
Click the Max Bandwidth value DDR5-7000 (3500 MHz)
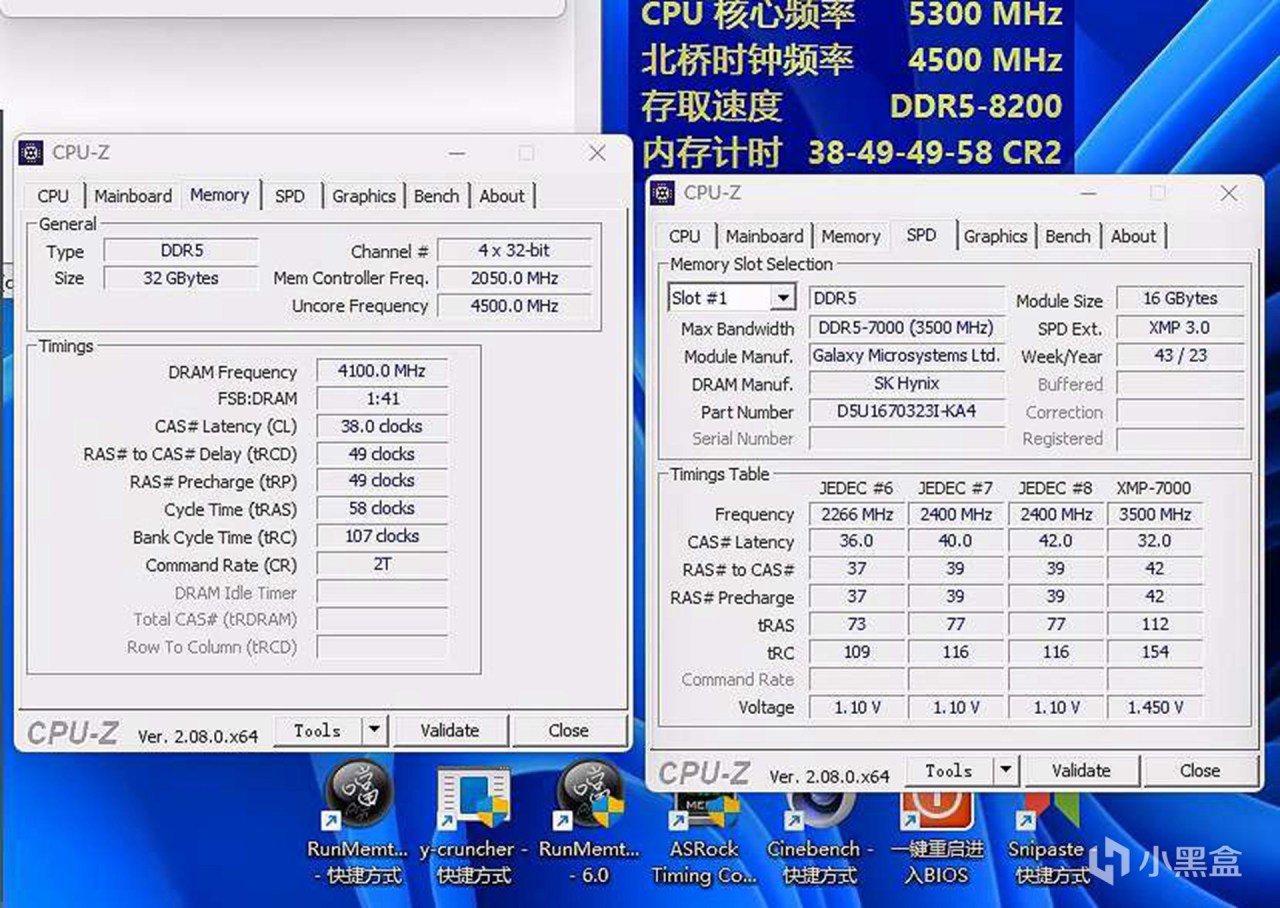tap(906, 328)
